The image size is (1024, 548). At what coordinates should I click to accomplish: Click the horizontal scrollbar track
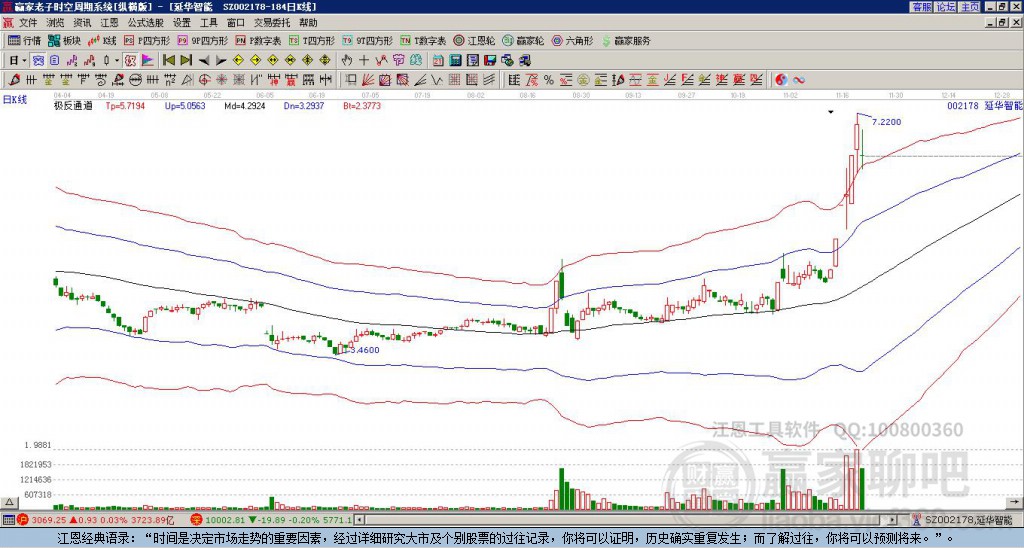[625, 520]
